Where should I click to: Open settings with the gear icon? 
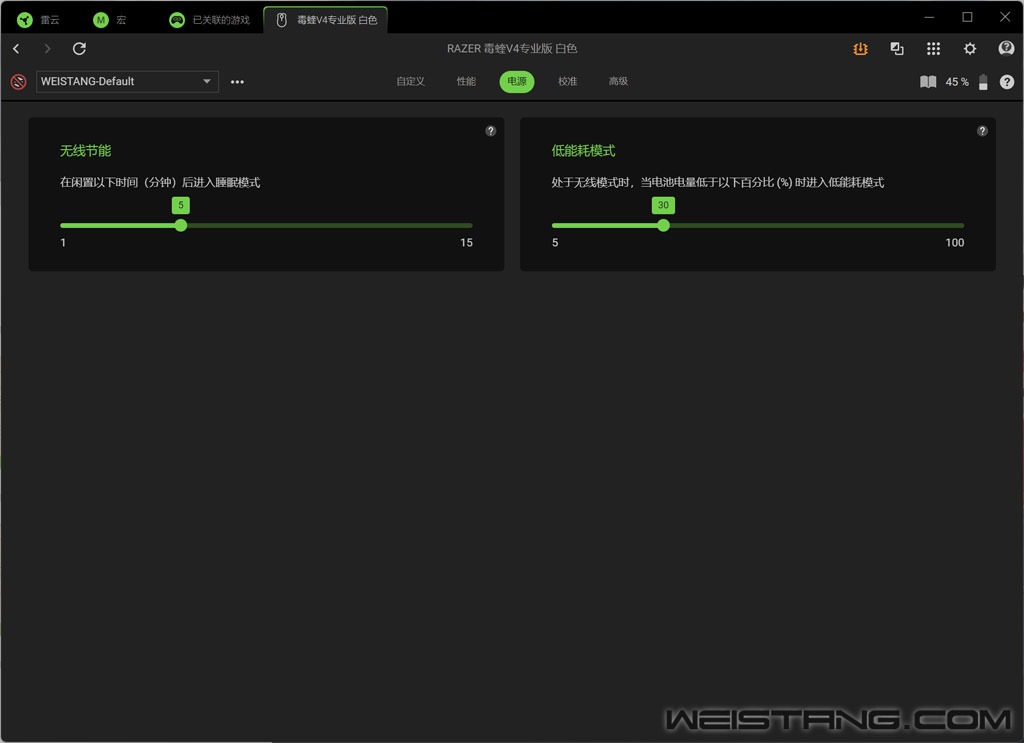[969, 49]
